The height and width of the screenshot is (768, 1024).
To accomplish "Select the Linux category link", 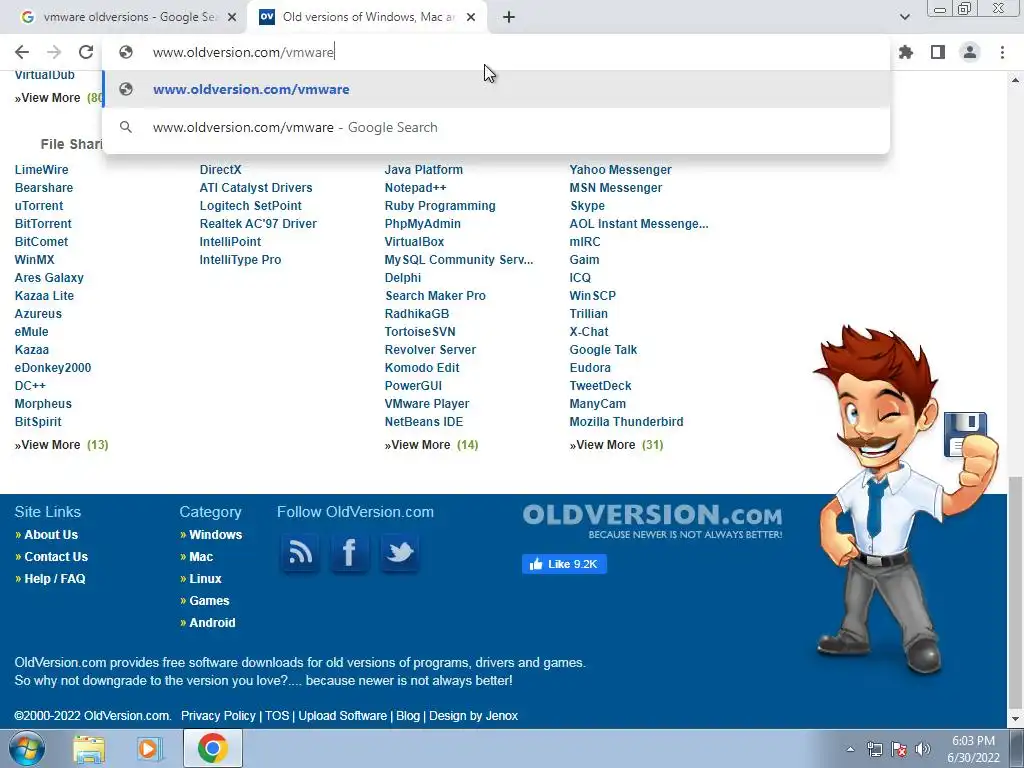I will (x=205, y=579).
